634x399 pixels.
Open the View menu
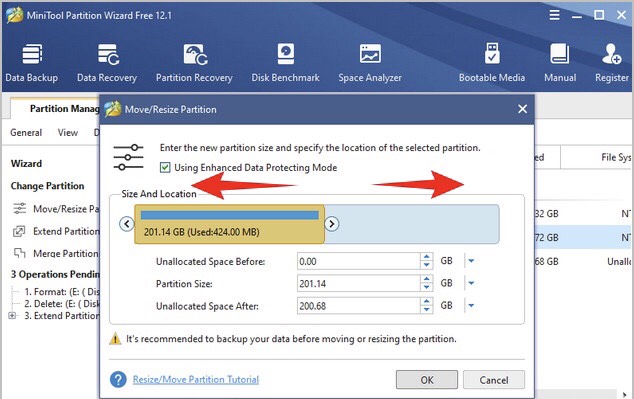coord(68,133)
